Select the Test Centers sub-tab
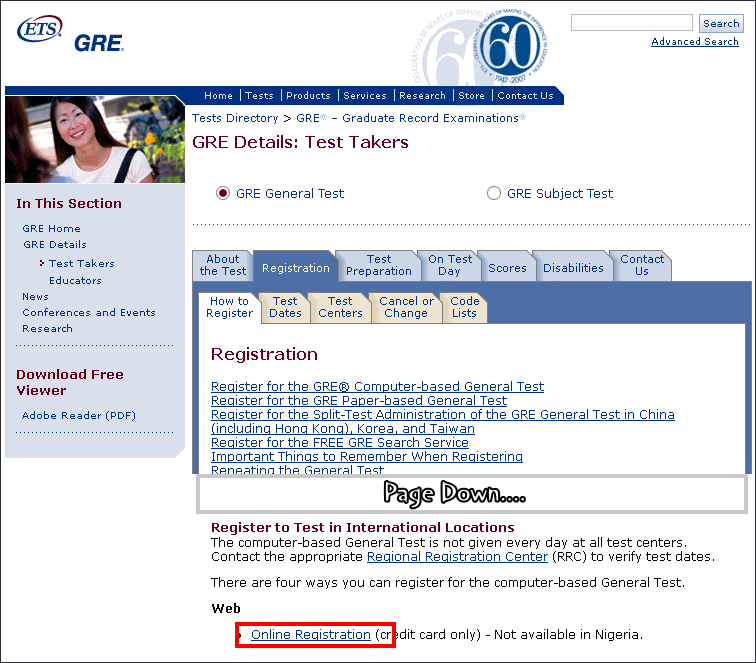 pyautogui.click(x=340, y=307)
